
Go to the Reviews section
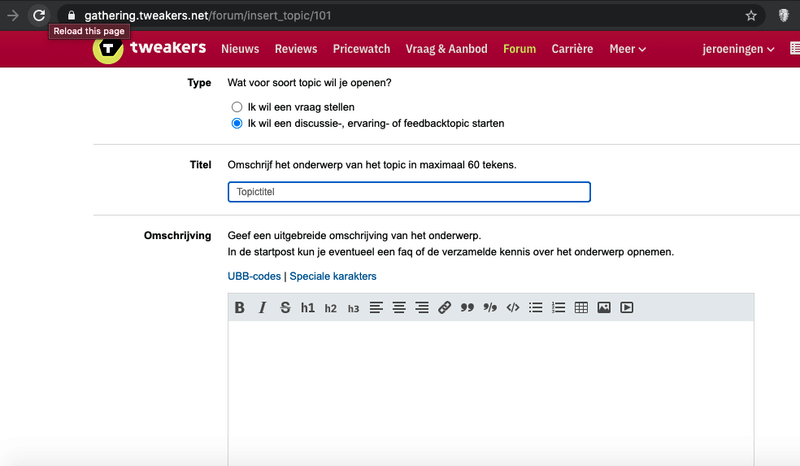tap(296, 49)
